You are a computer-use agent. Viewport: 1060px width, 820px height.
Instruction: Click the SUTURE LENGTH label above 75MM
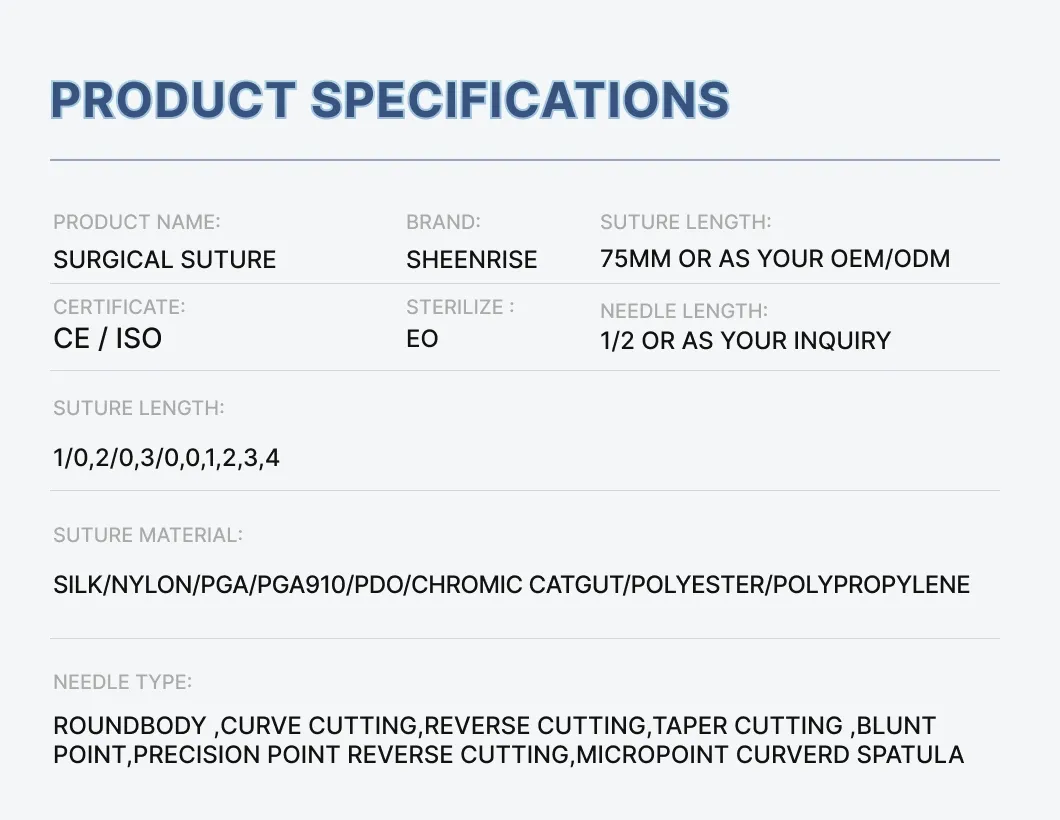tap(686, 222)
